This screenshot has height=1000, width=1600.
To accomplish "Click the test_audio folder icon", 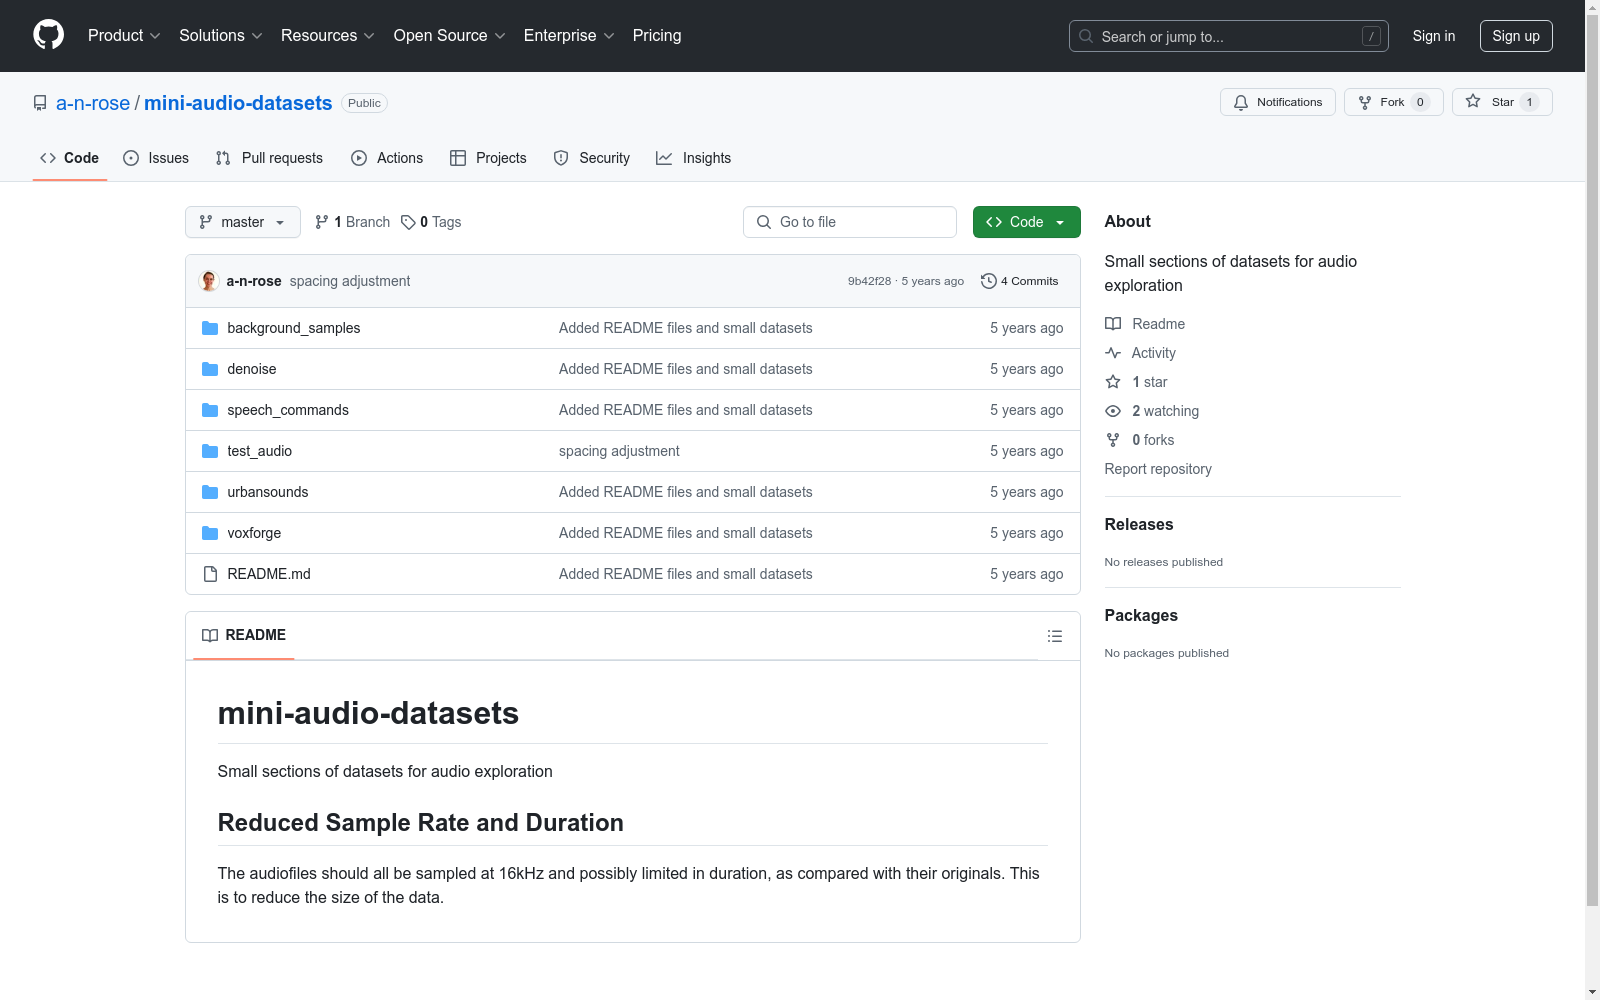I will point(210,451).
